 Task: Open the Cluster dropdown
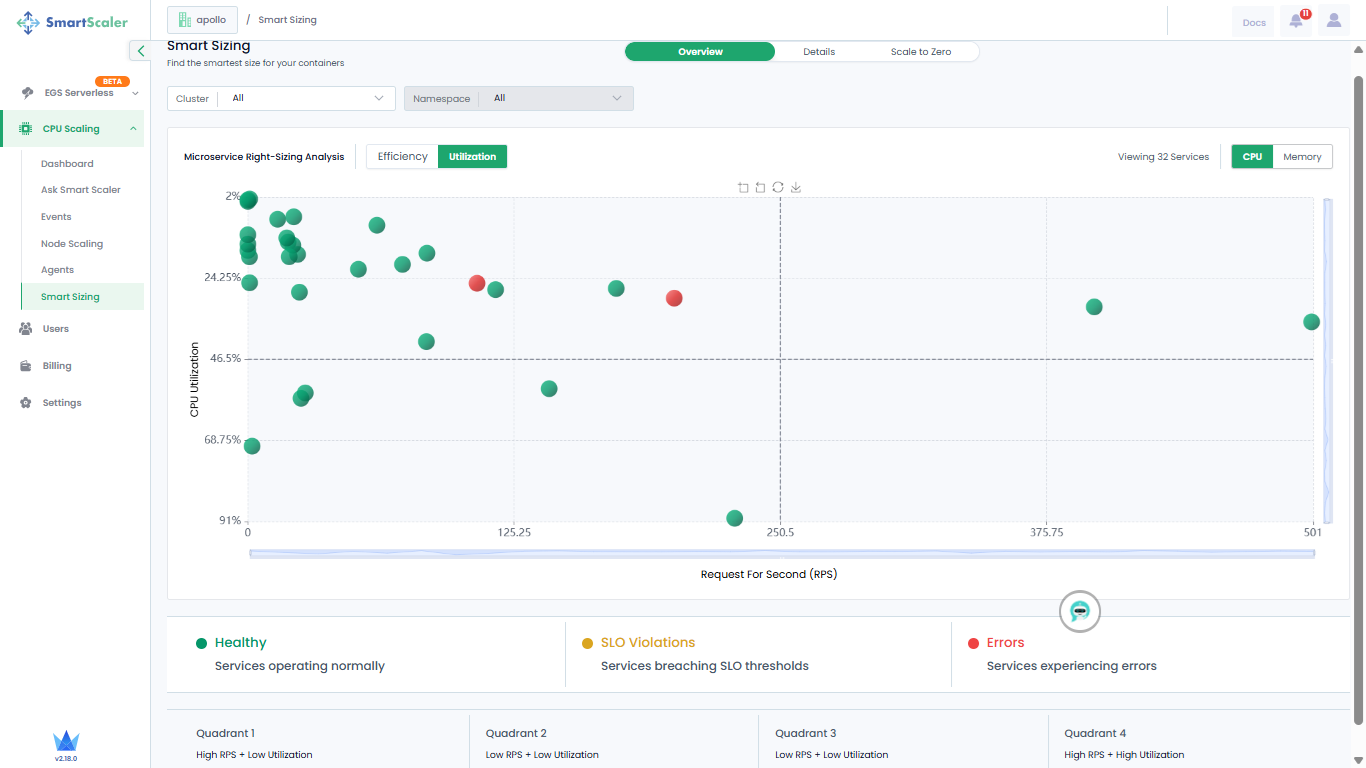pyautogui.click(x=282, y=98)
